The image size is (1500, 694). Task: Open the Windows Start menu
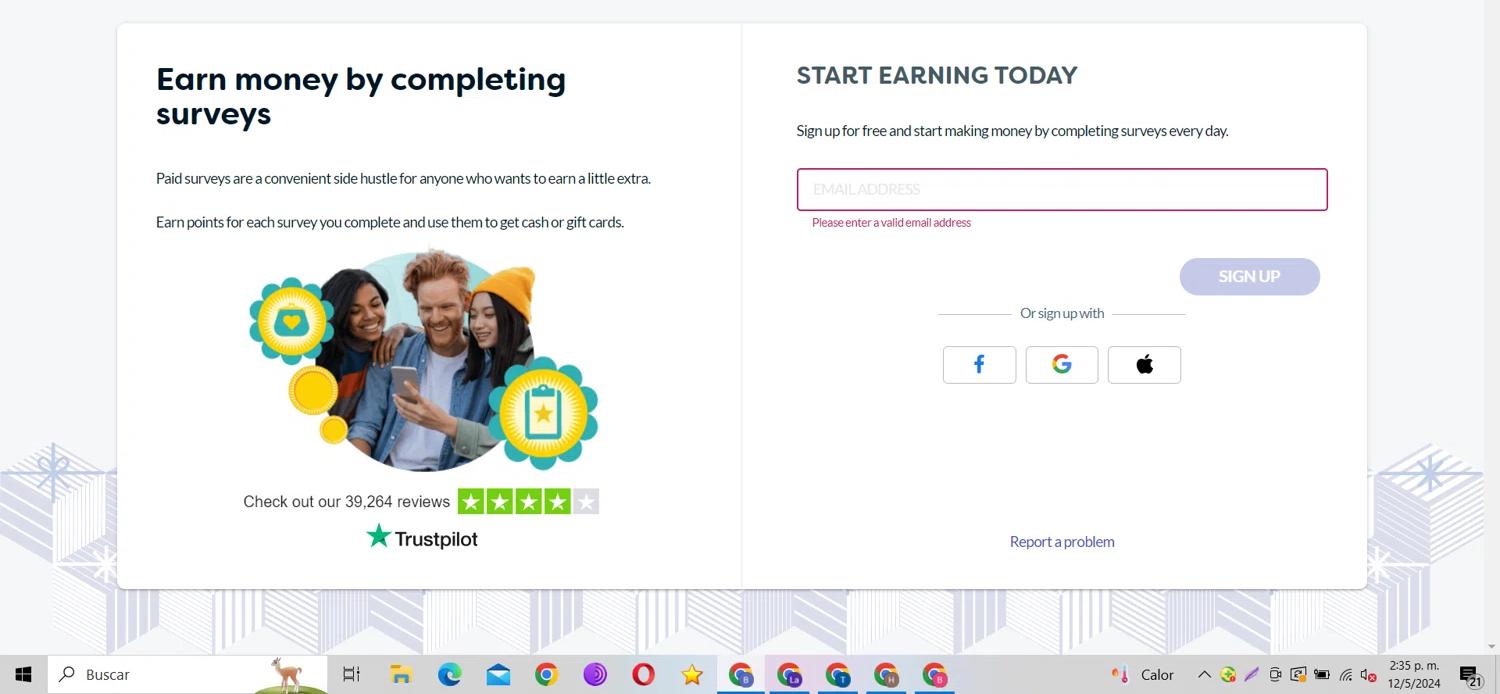[23, 675]
